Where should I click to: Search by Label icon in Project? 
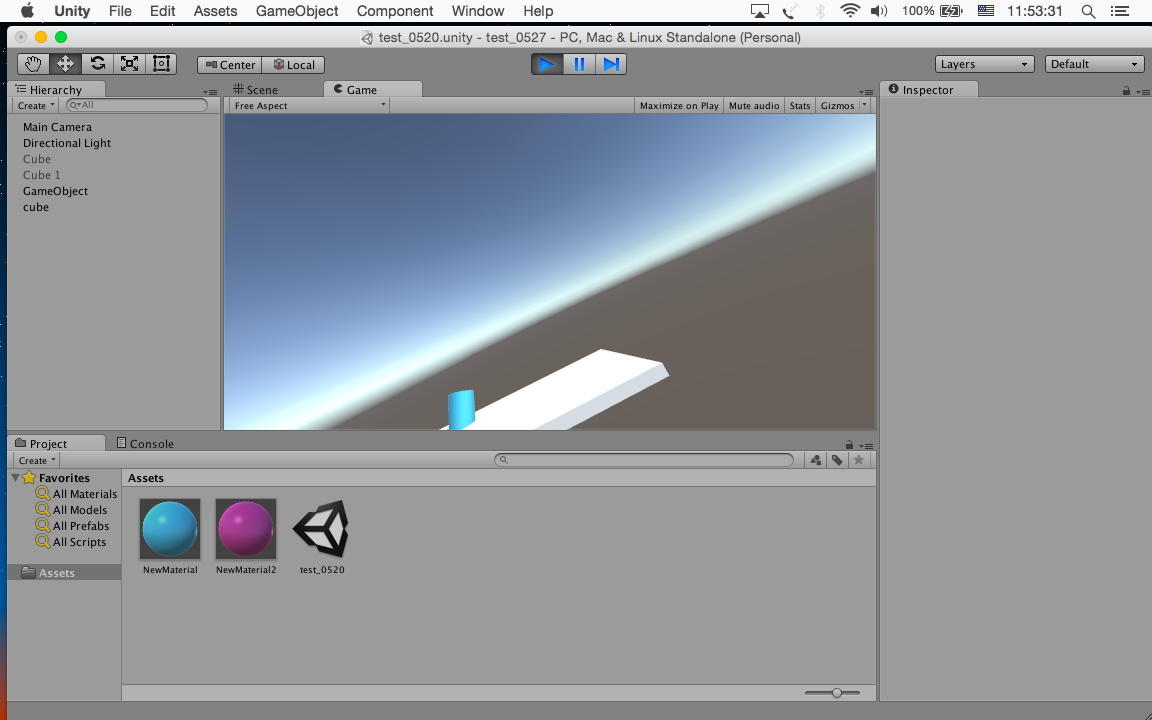click(x=837, y=460)
